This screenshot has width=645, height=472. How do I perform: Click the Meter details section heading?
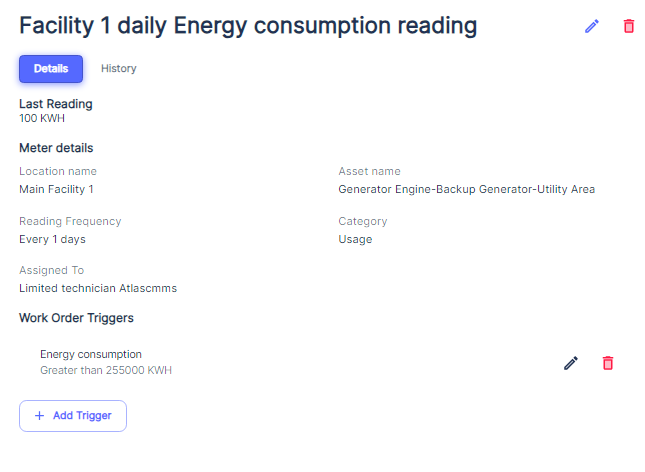click(x=56, y=148)
